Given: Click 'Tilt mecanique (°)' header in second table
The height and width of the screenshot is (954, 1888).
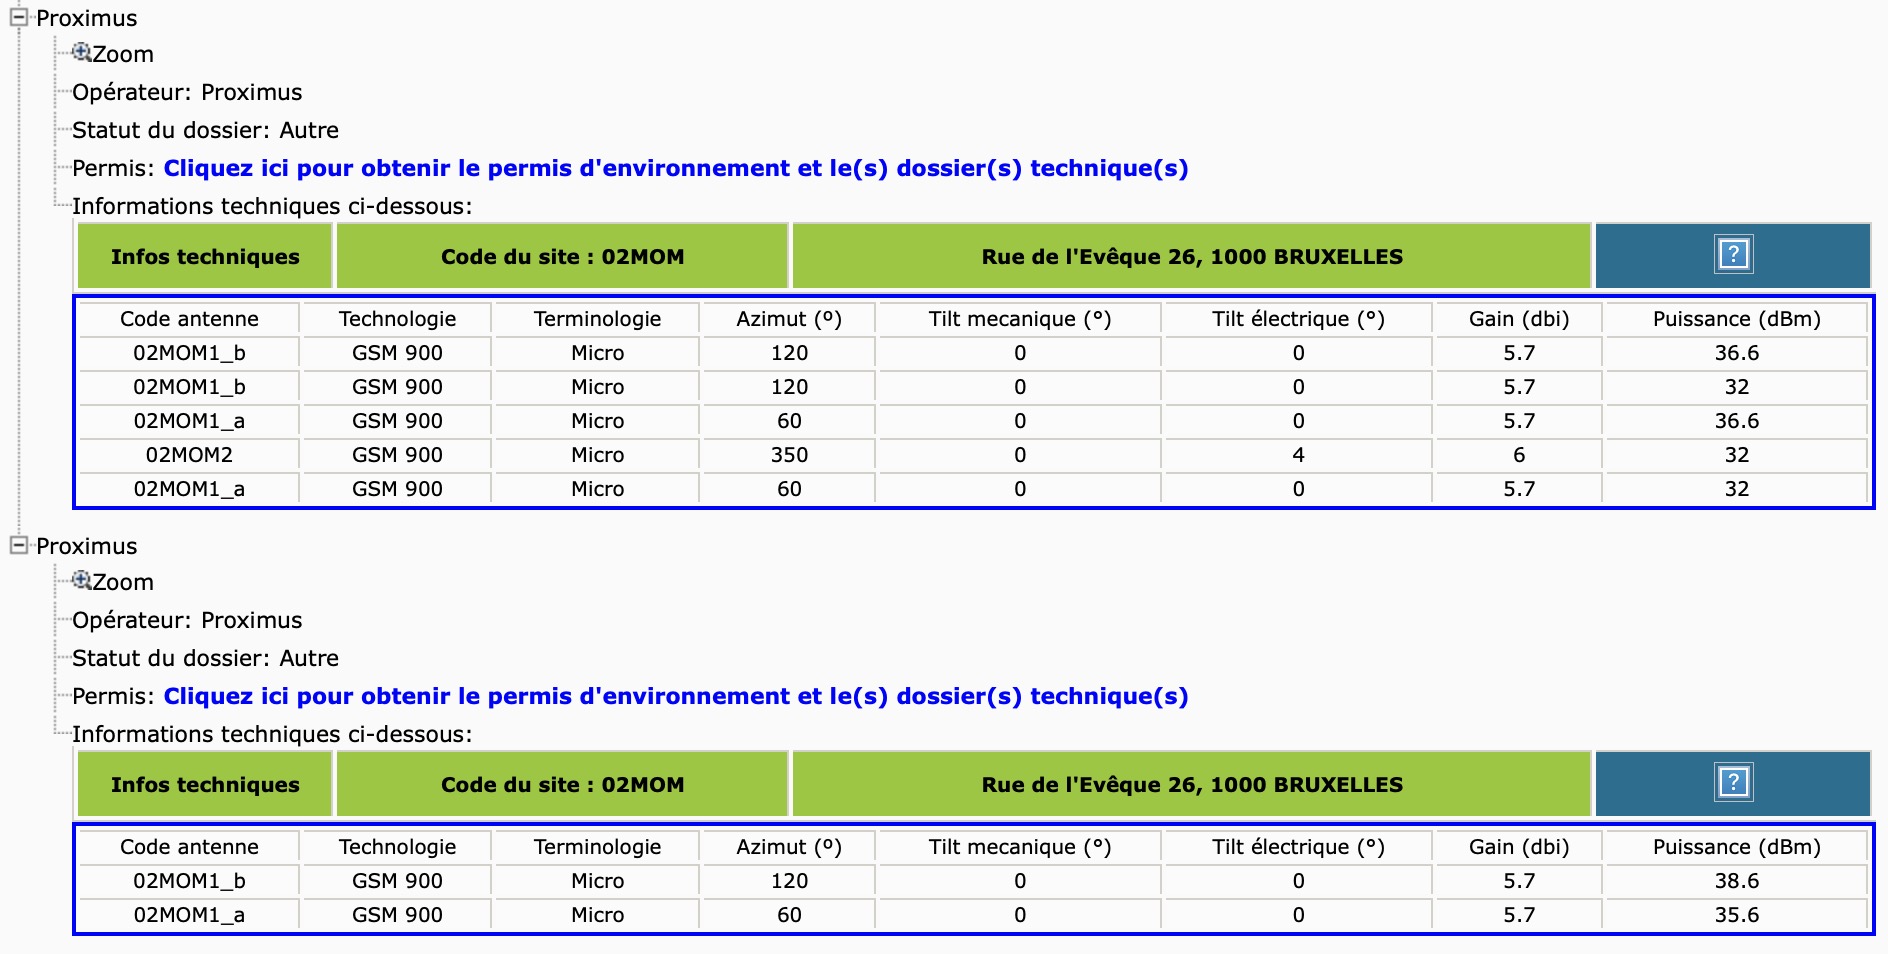Looking at the screenshot, I should 1020,847.
